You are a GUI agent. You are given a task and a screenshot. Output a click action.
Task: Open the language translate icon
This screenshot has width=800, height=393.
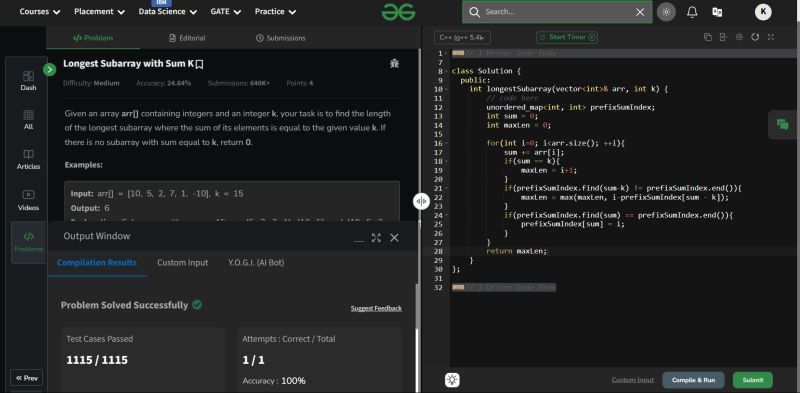point(717,12)
